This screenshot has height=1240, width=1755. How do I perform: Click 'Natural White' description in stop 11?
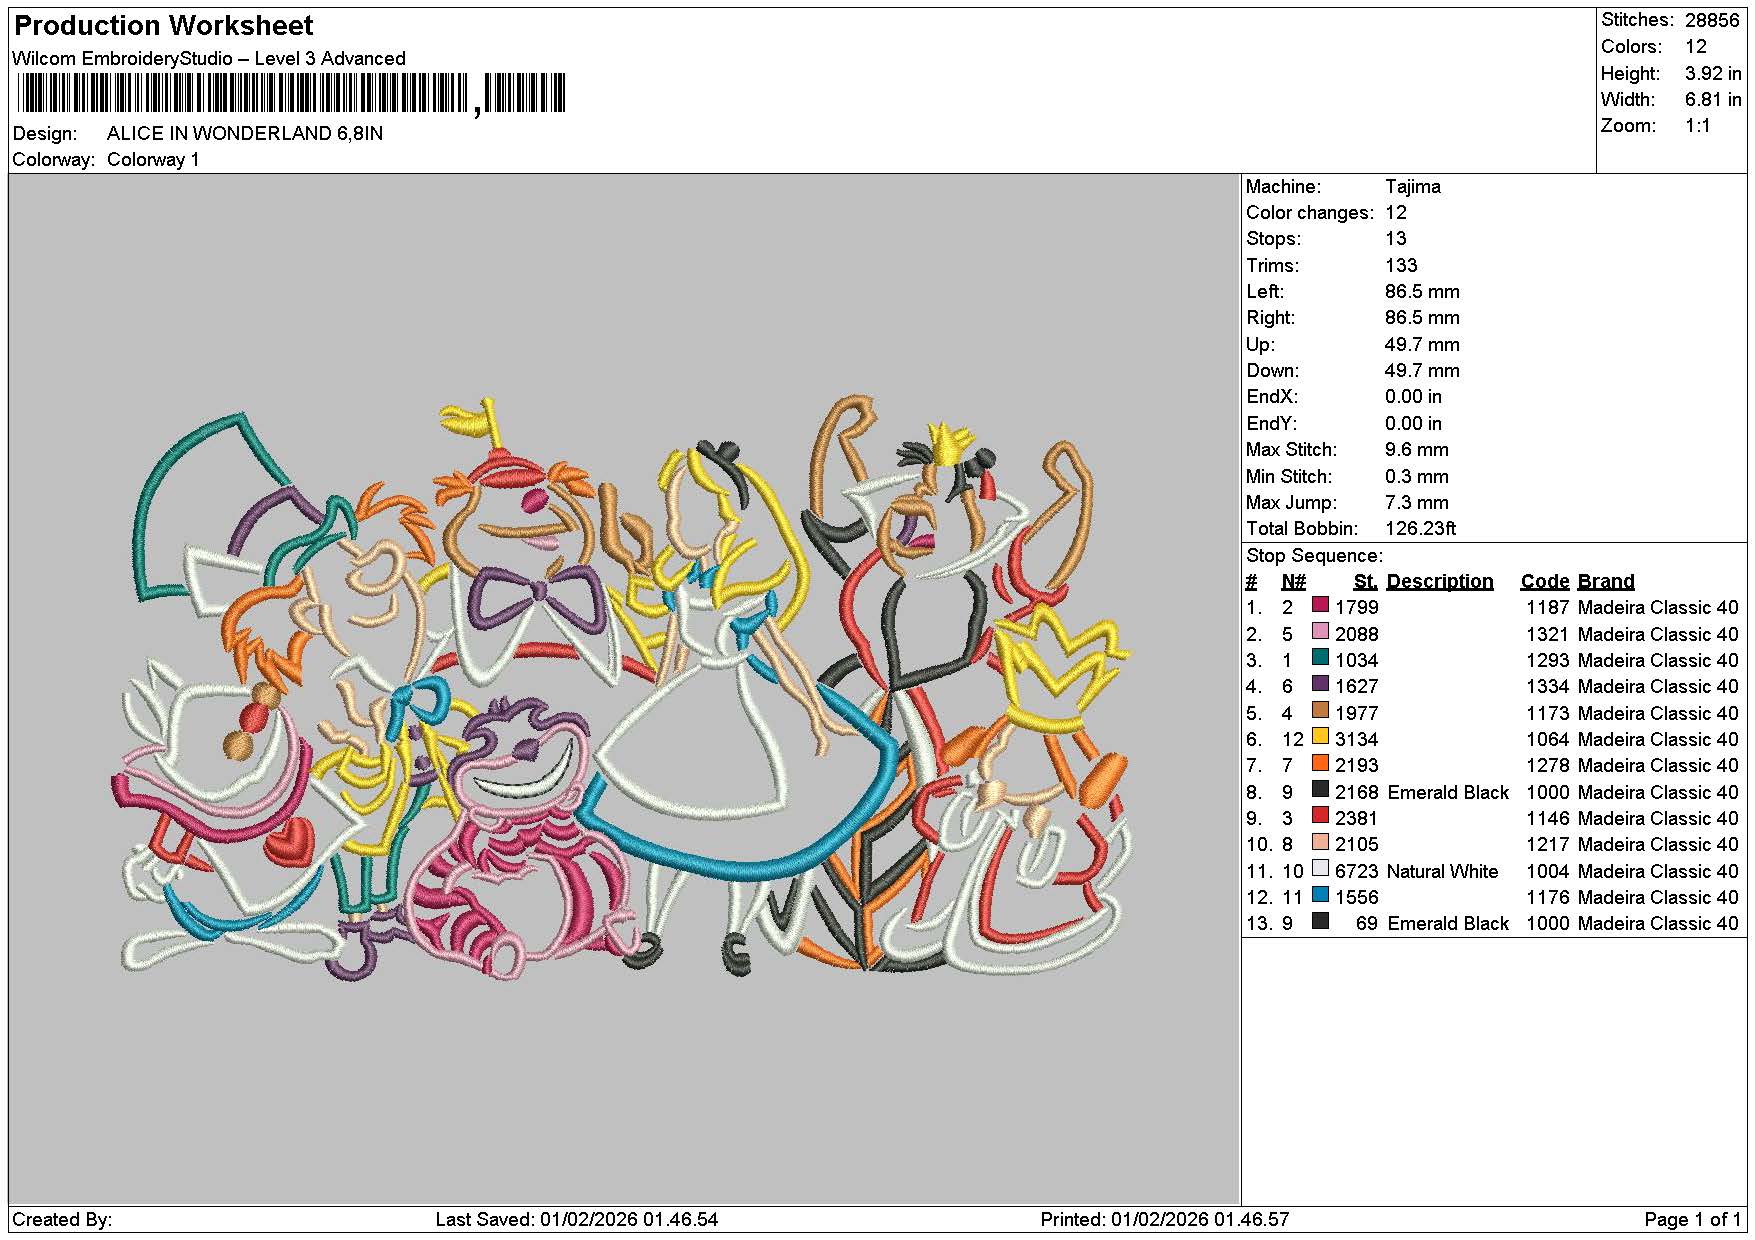1443,871
